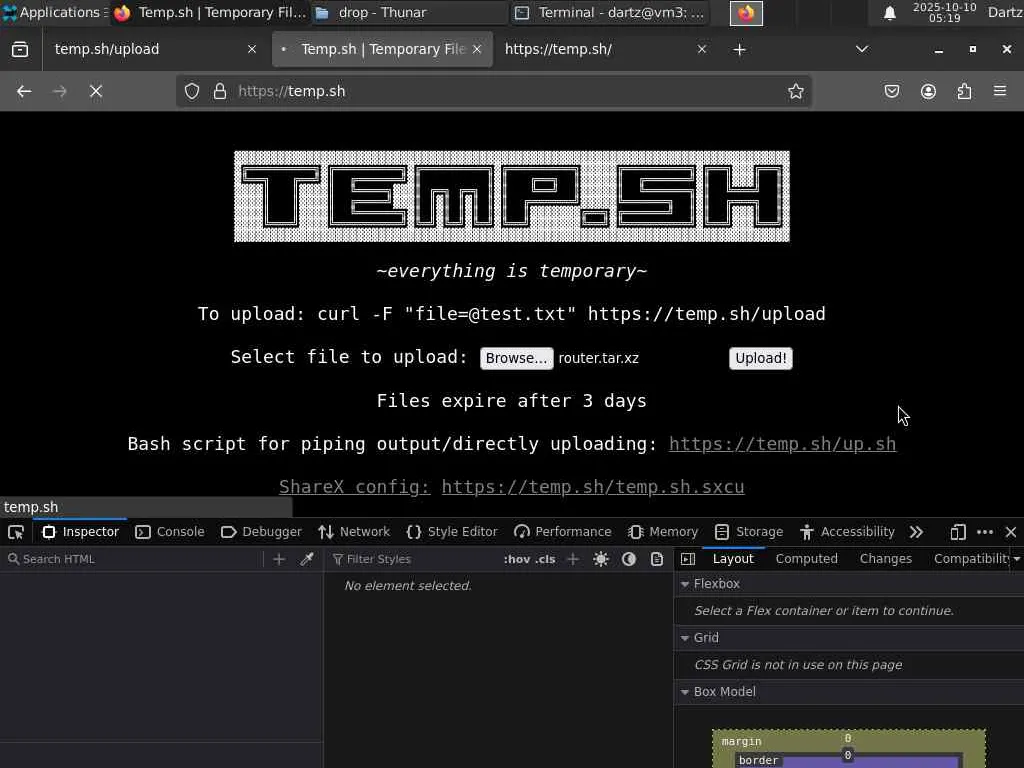Select the Compatibility sidebar tab
This screenshot has height=768, width=1024.
coord(972,559)
